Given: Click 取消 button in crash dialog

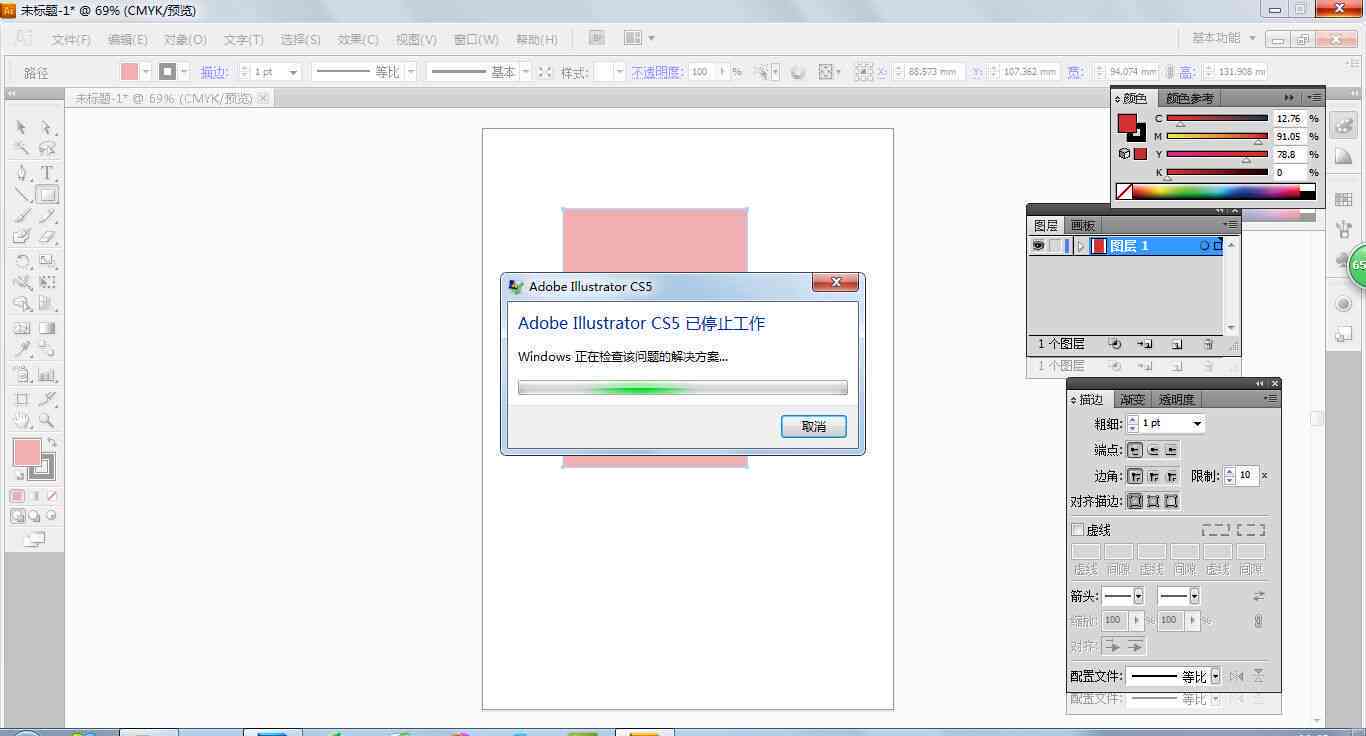Looking at the screenshot, I should coord(814,427).
